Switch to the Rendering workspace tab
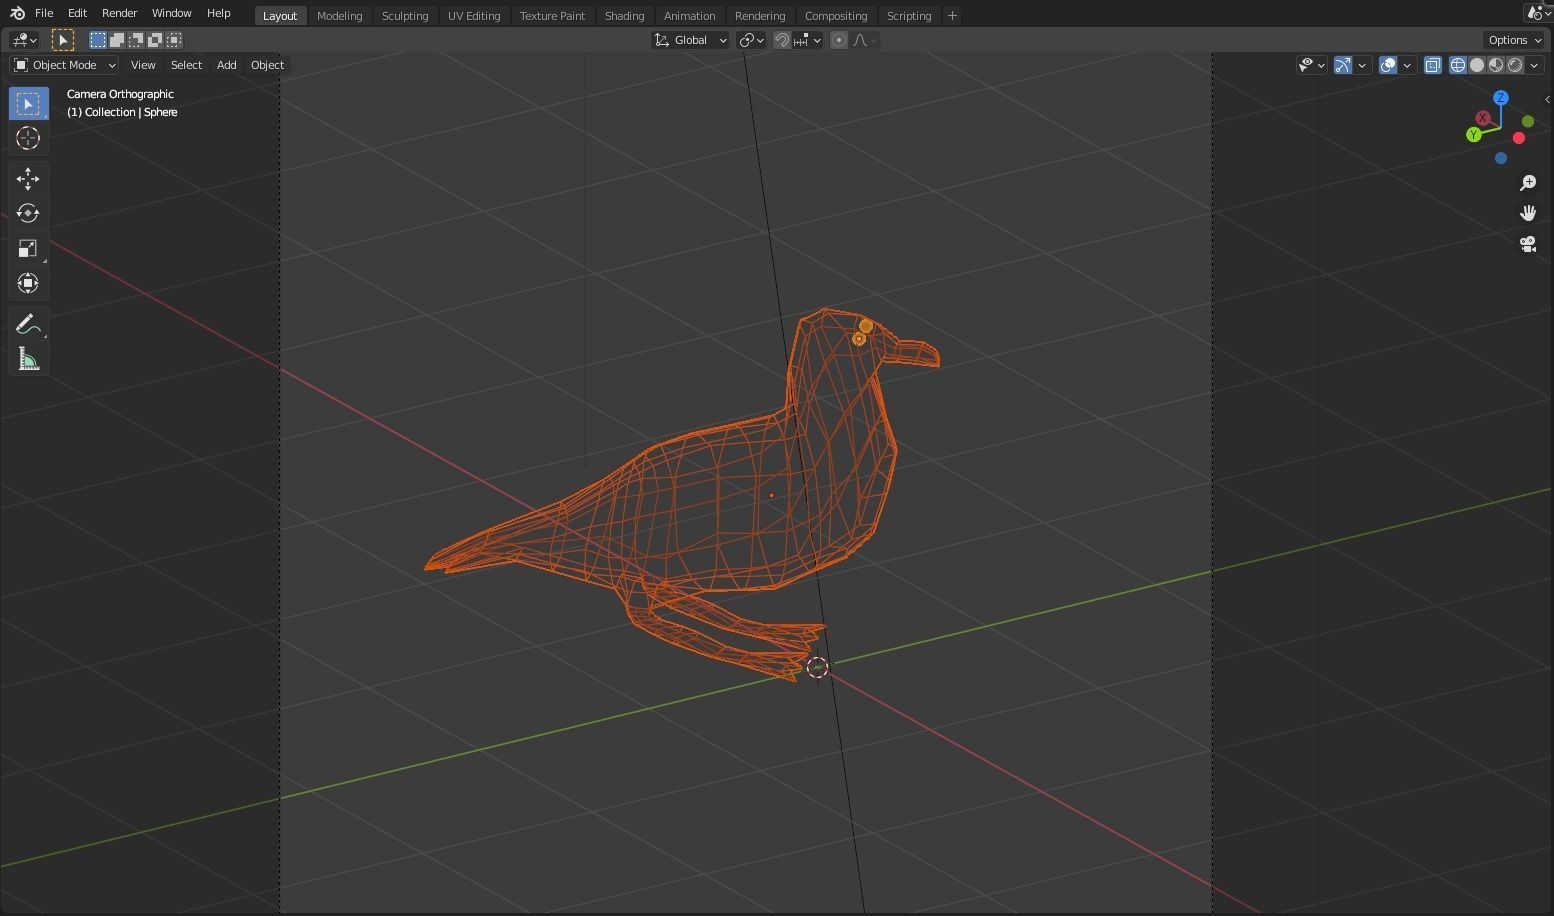Screen dimensions: 1554x916 point(760,16)
